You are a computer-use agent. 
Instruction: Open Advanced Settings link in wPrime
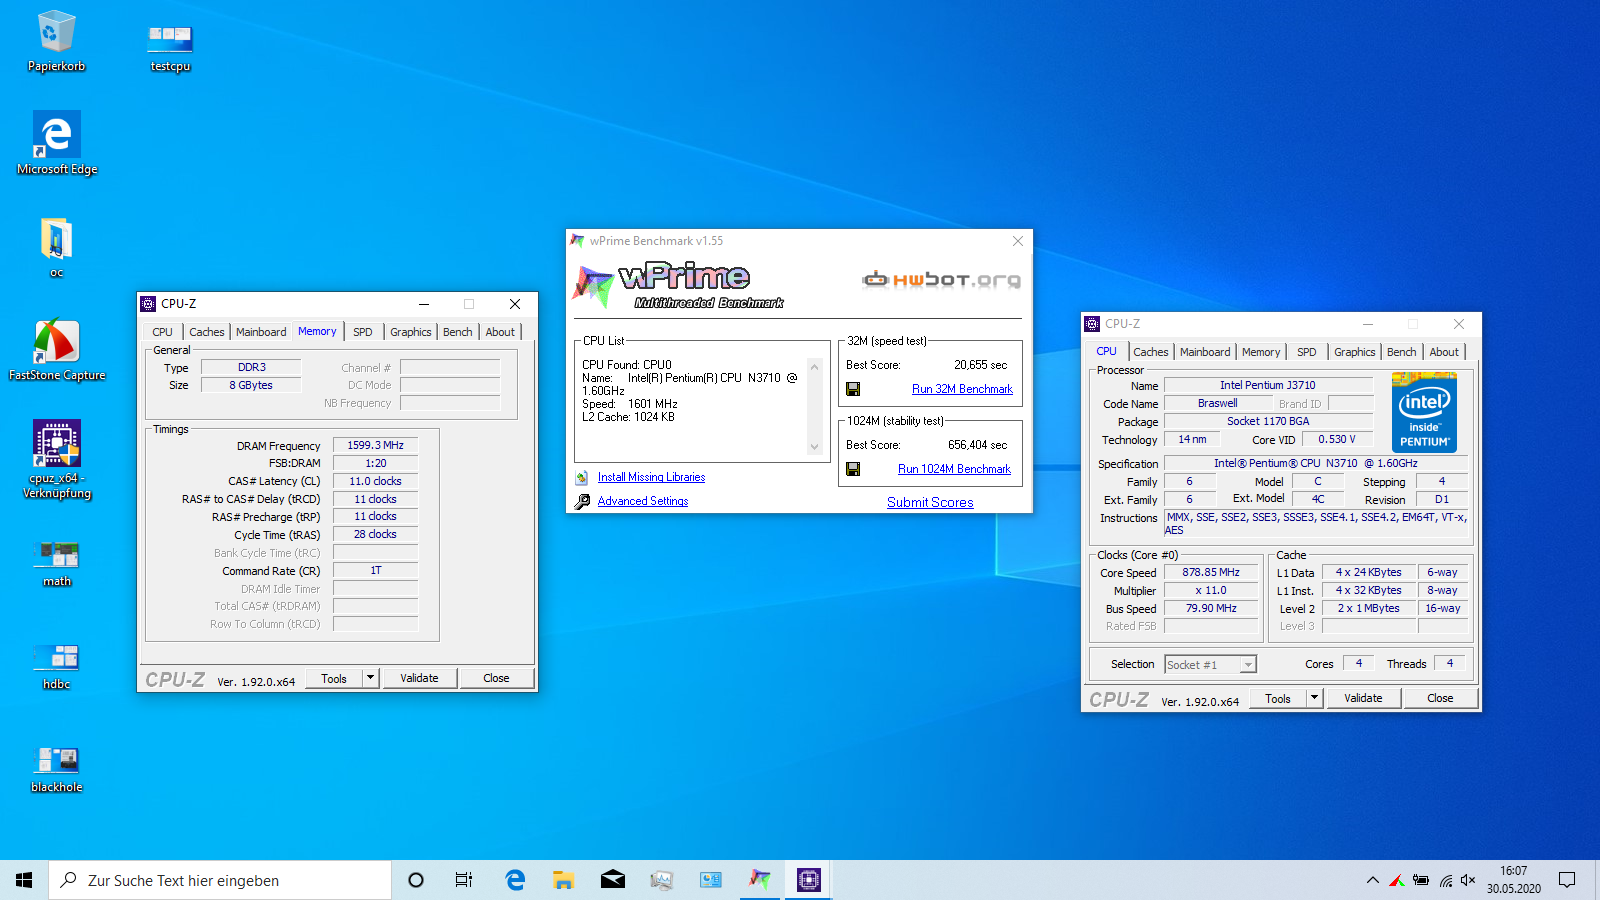pyautogui.click(x=643, y=501)
